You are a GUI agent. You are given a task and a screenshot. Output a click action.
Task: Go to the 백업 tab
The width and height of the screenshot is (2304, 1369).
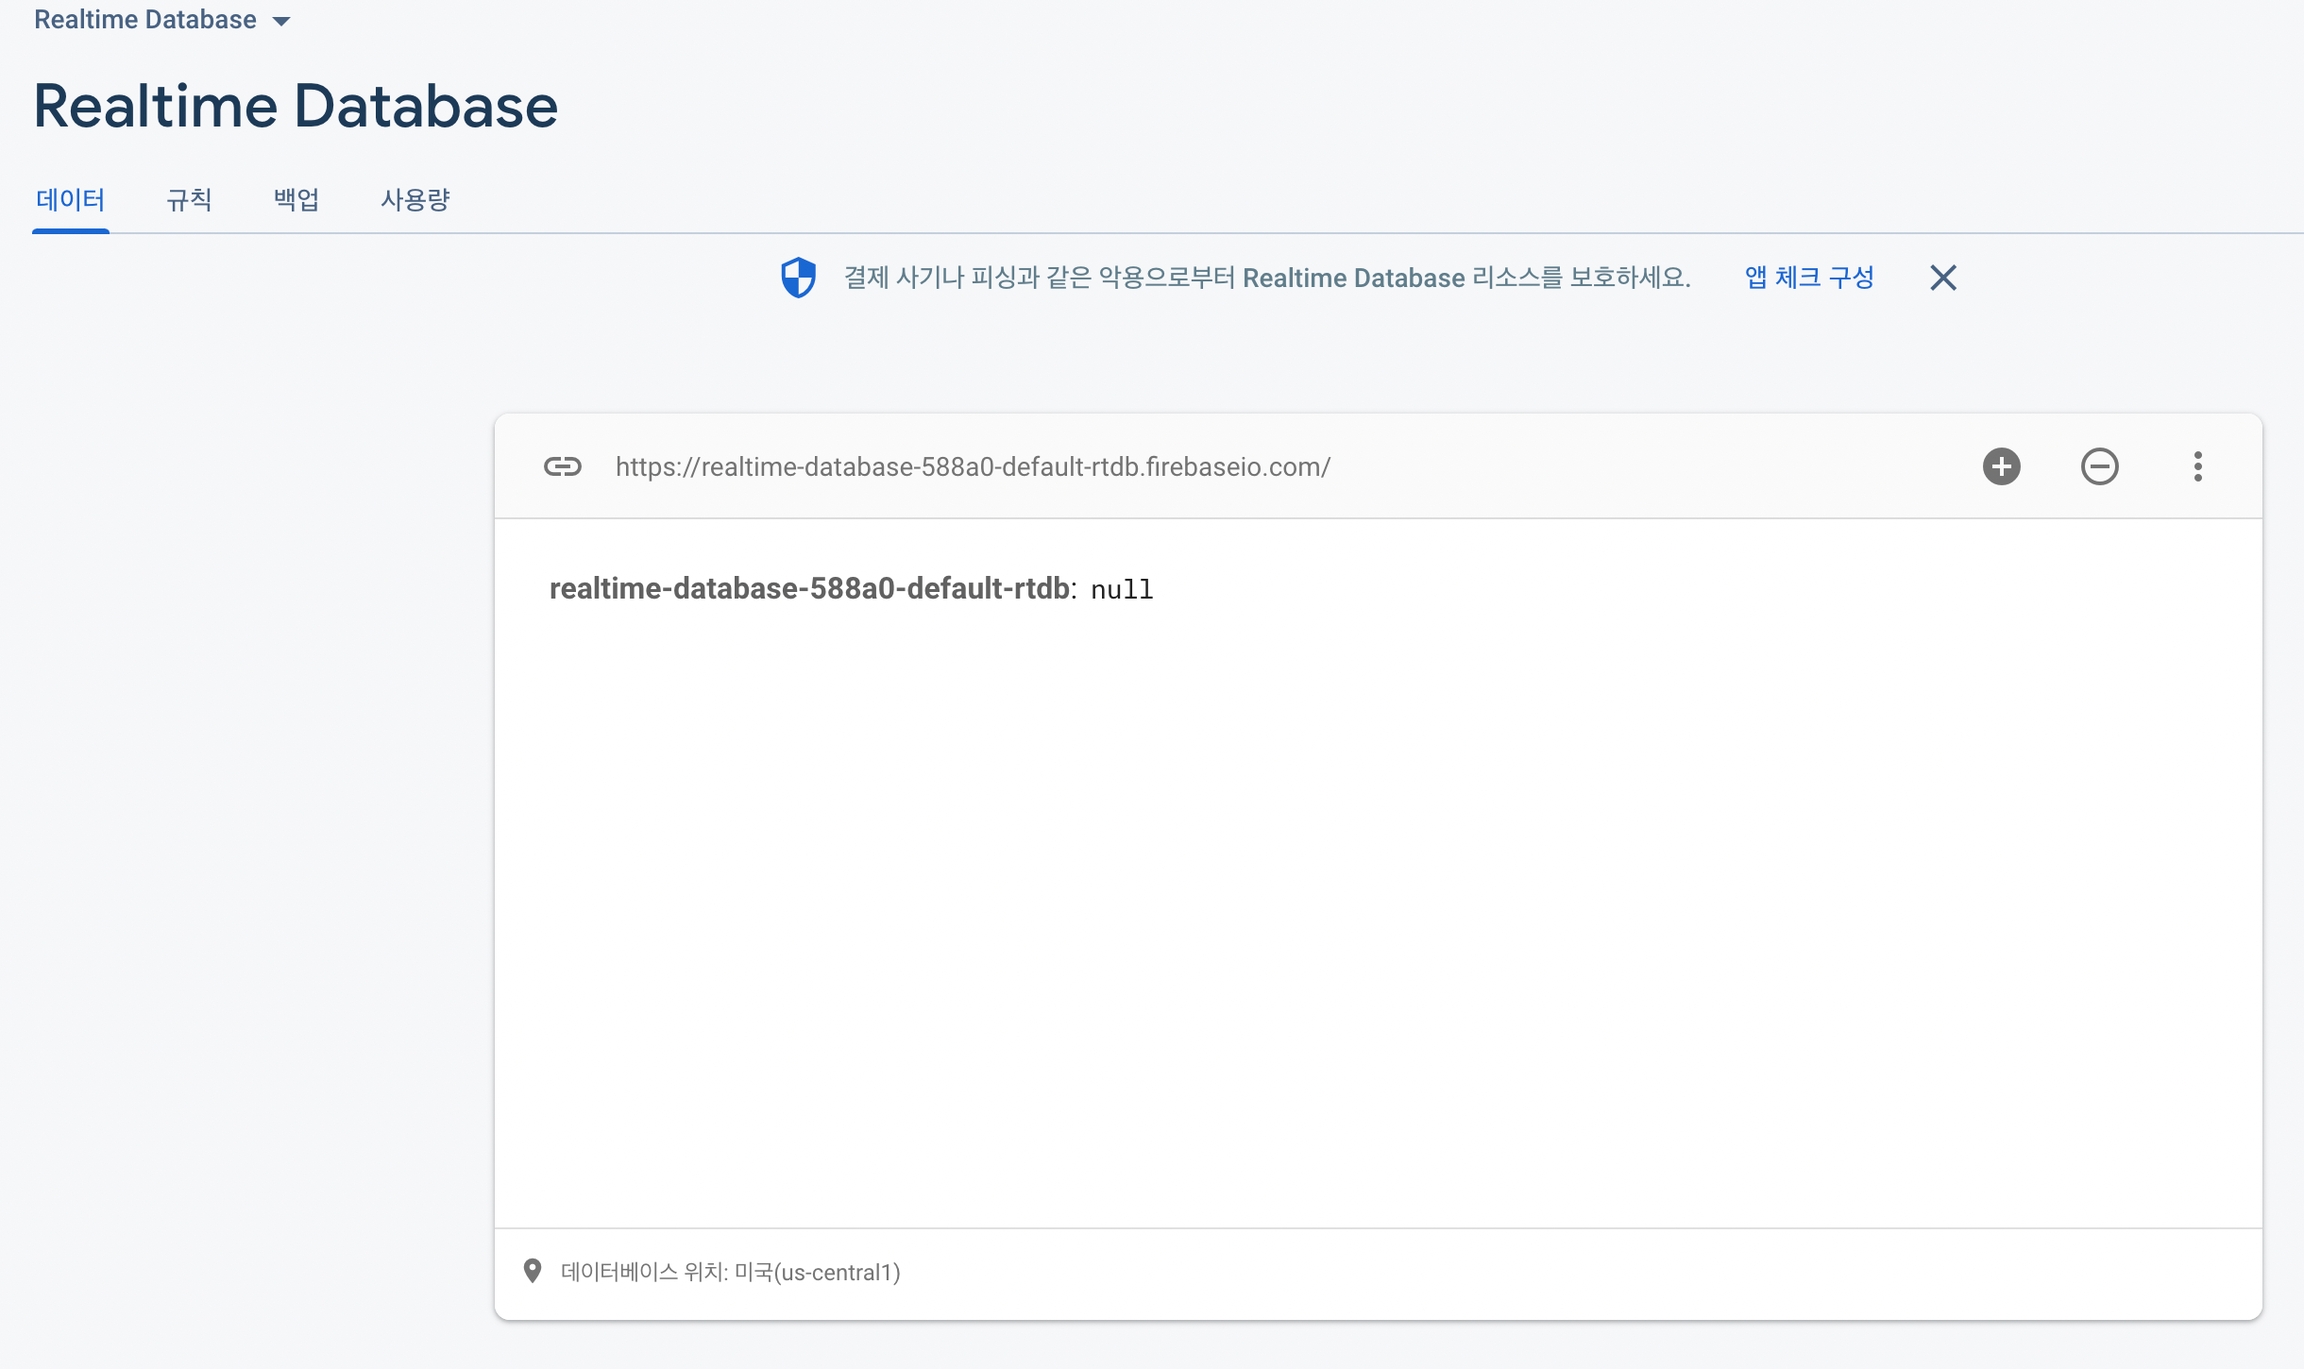point(296,200)
